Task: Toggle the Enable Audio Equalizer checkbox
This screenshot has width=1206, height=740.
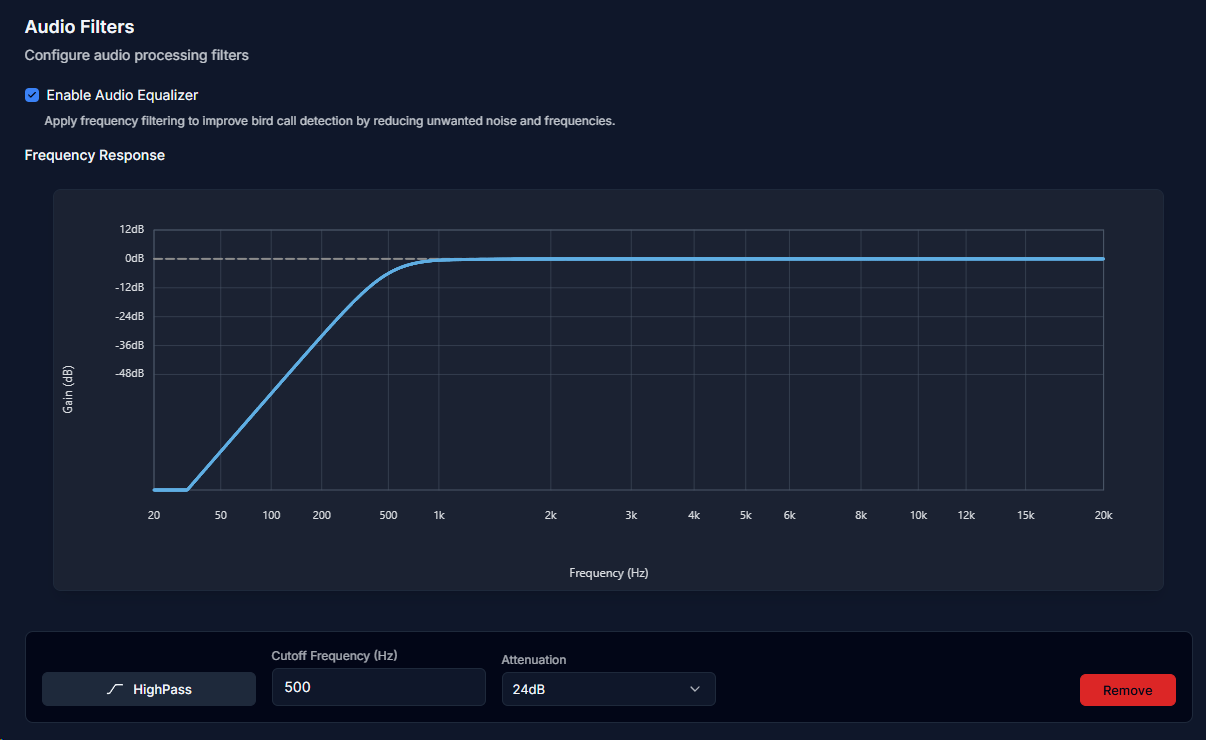Action: click(x=32, y=95)
